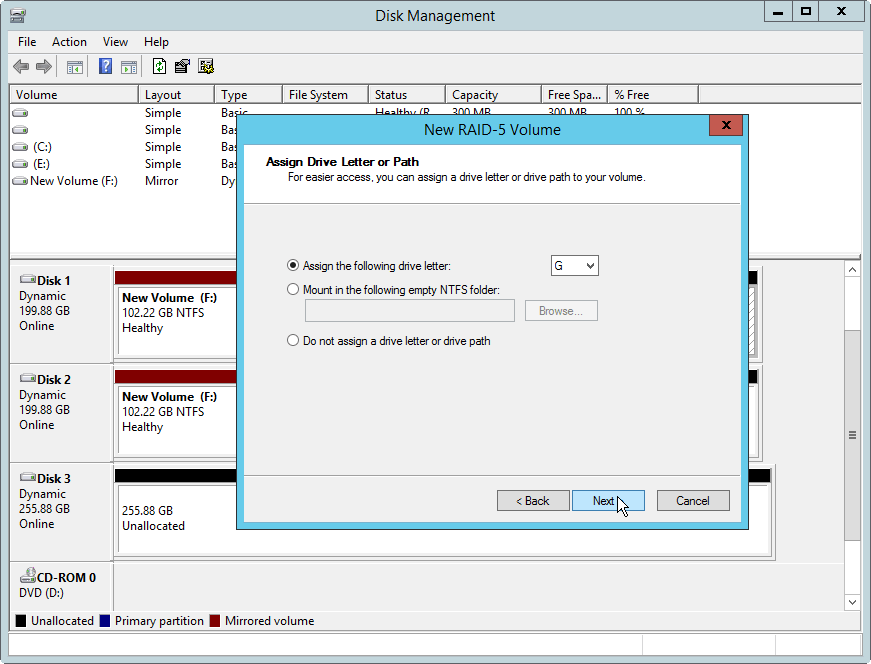Select Disk 1 New Volume (F:) partition block
The image size is (871, 664).
[x=176, y=320]
